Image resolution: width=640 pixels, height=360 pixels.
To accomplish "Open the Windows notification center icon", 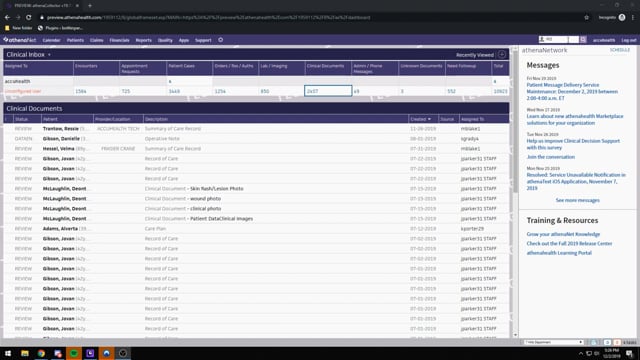I will tap(629, 353).
